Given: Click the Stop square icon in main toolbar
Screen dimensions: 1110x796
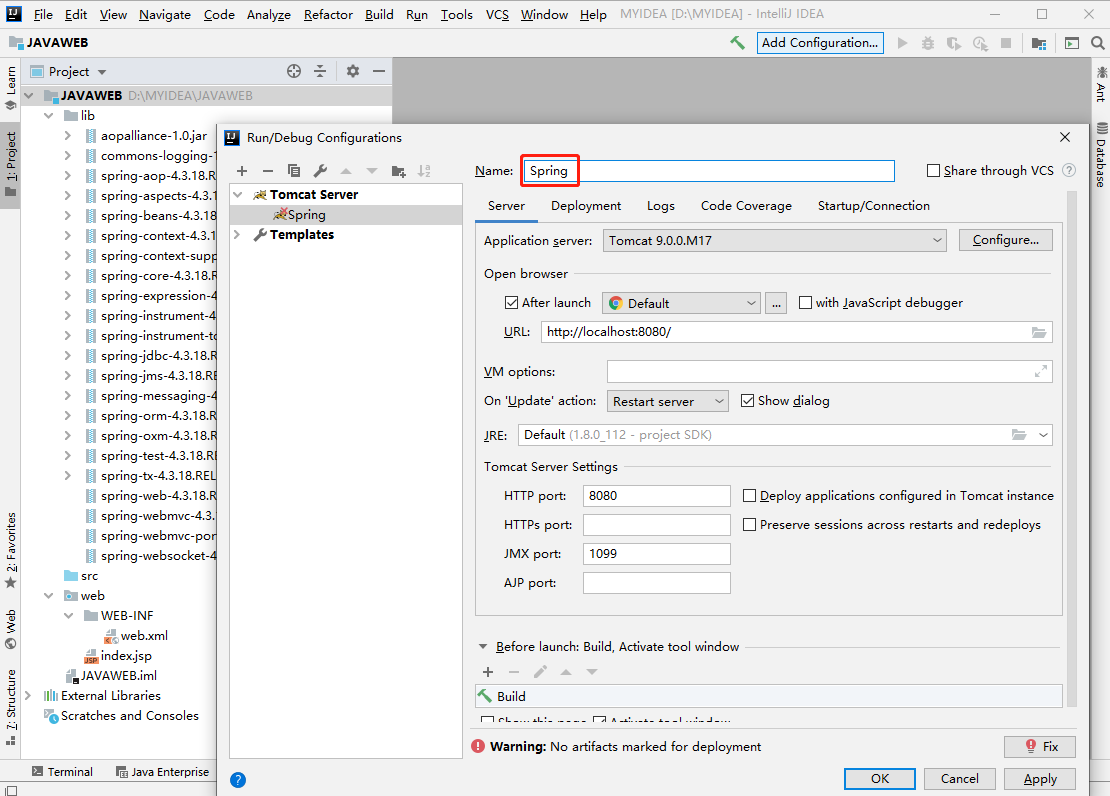Looking at the screenshot, I should click(1005, 43).
